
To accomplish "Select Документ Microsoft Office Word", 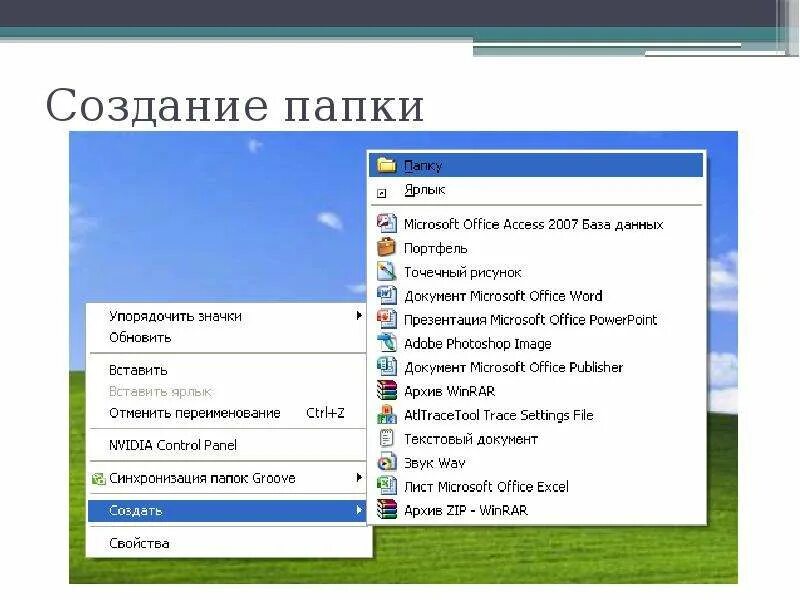I will point(536,296).
